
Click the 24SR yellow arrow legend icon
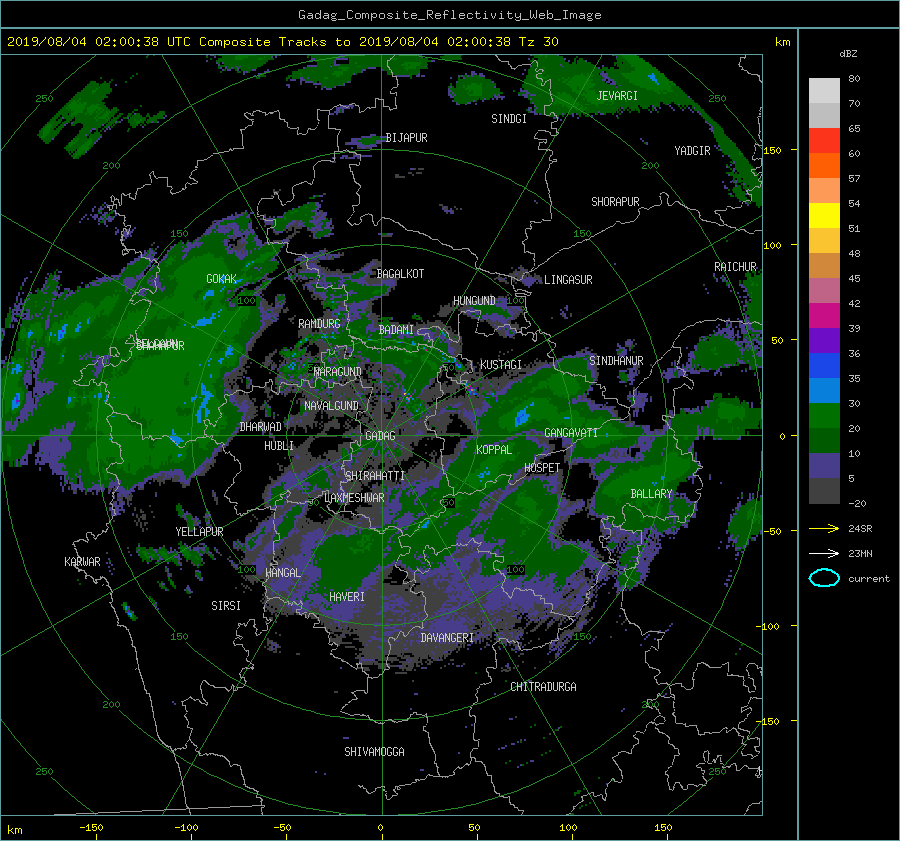click(824, 528)
